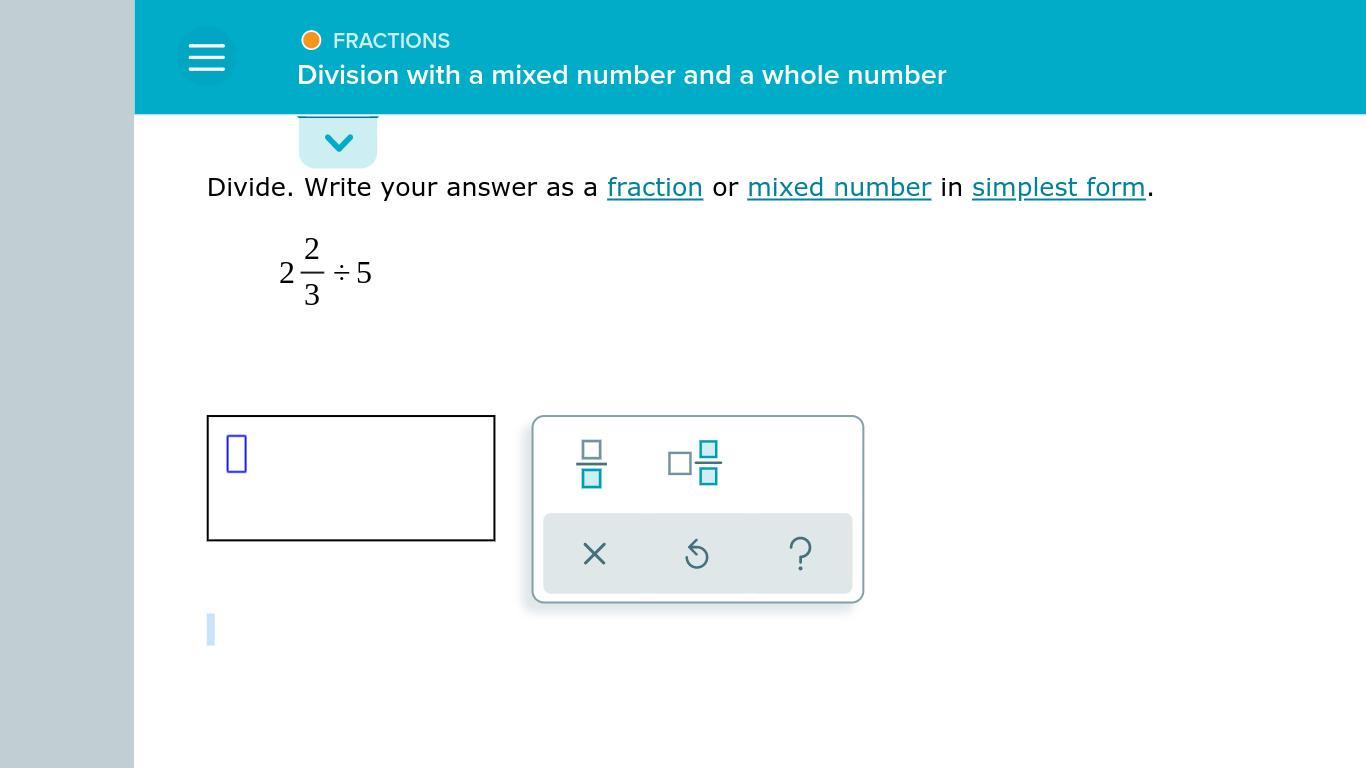
Task: Click the divisor 5 in the problem
Action: click(364, 273)
